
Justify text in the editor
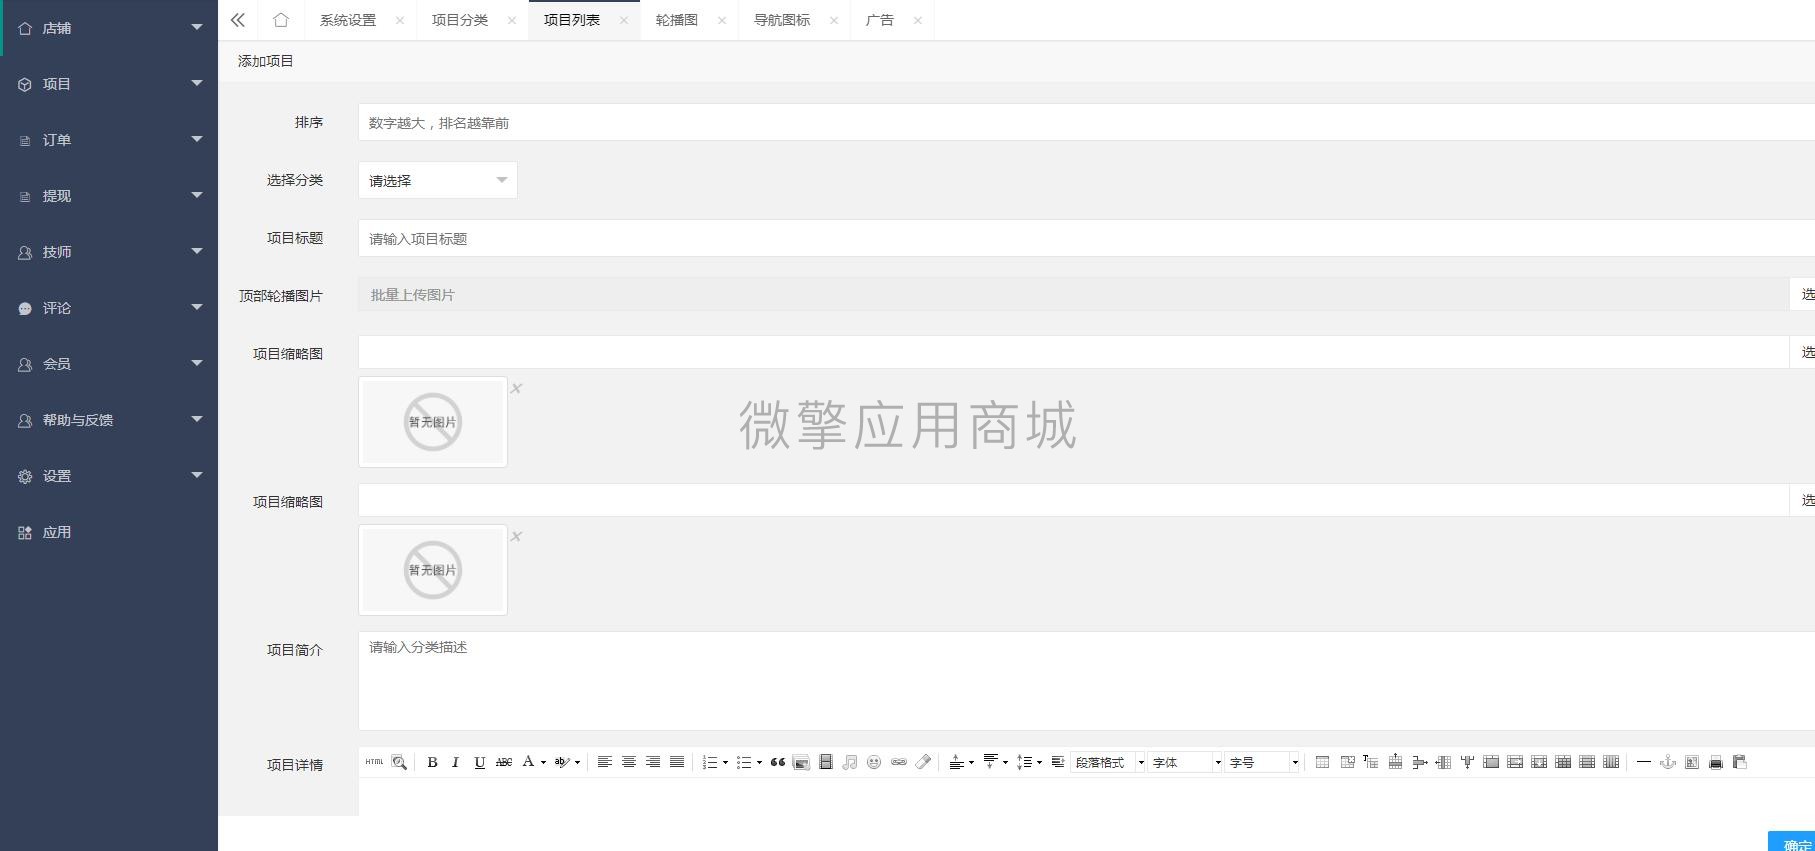[x=677, y=762]
